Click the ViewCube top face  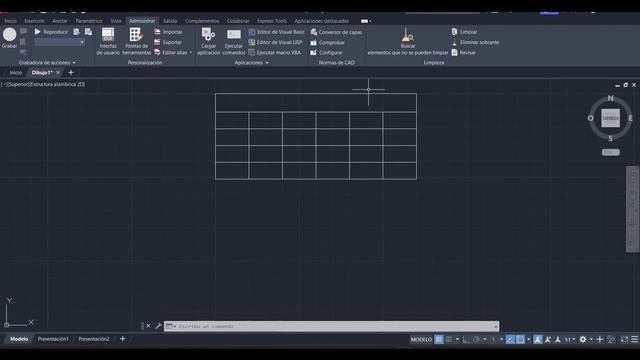(611, 118)
